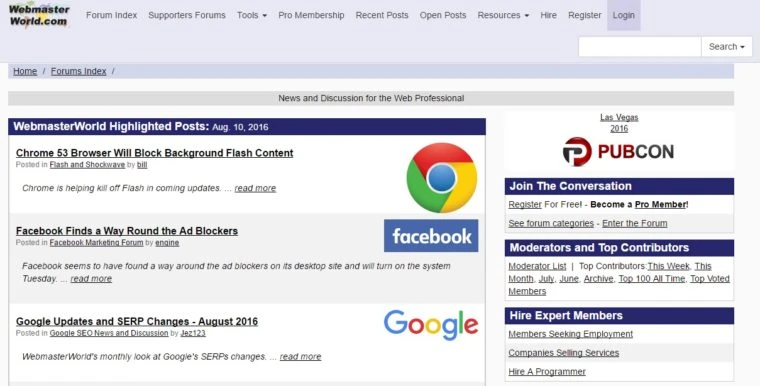
Task: Click the Chrome logo image
Action: pyautogui.click(x=442, y=177)
